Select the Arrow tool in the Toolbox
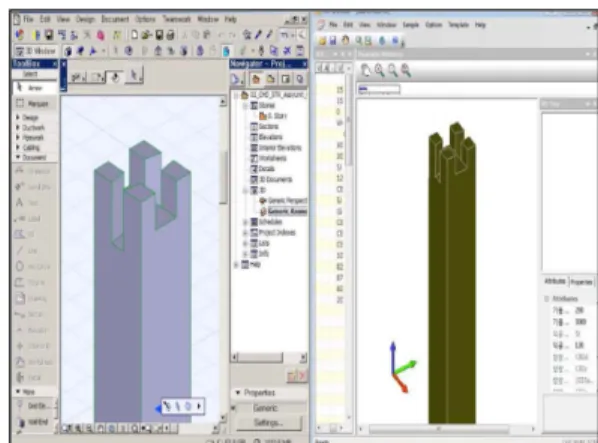This screenshot has height=443, width=598. 35,88
